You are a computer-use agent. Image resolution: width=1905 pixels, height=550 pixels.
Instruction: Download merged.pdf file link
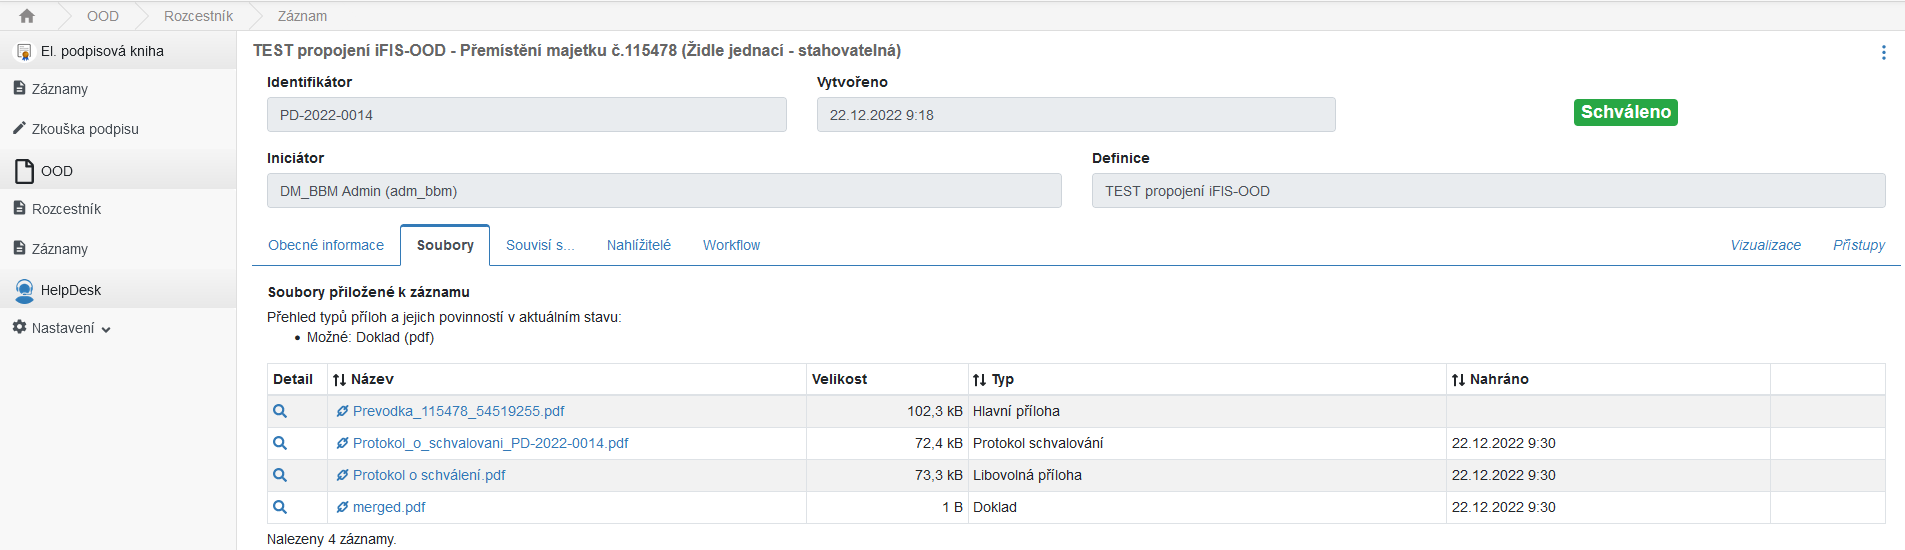click(389, 507)
